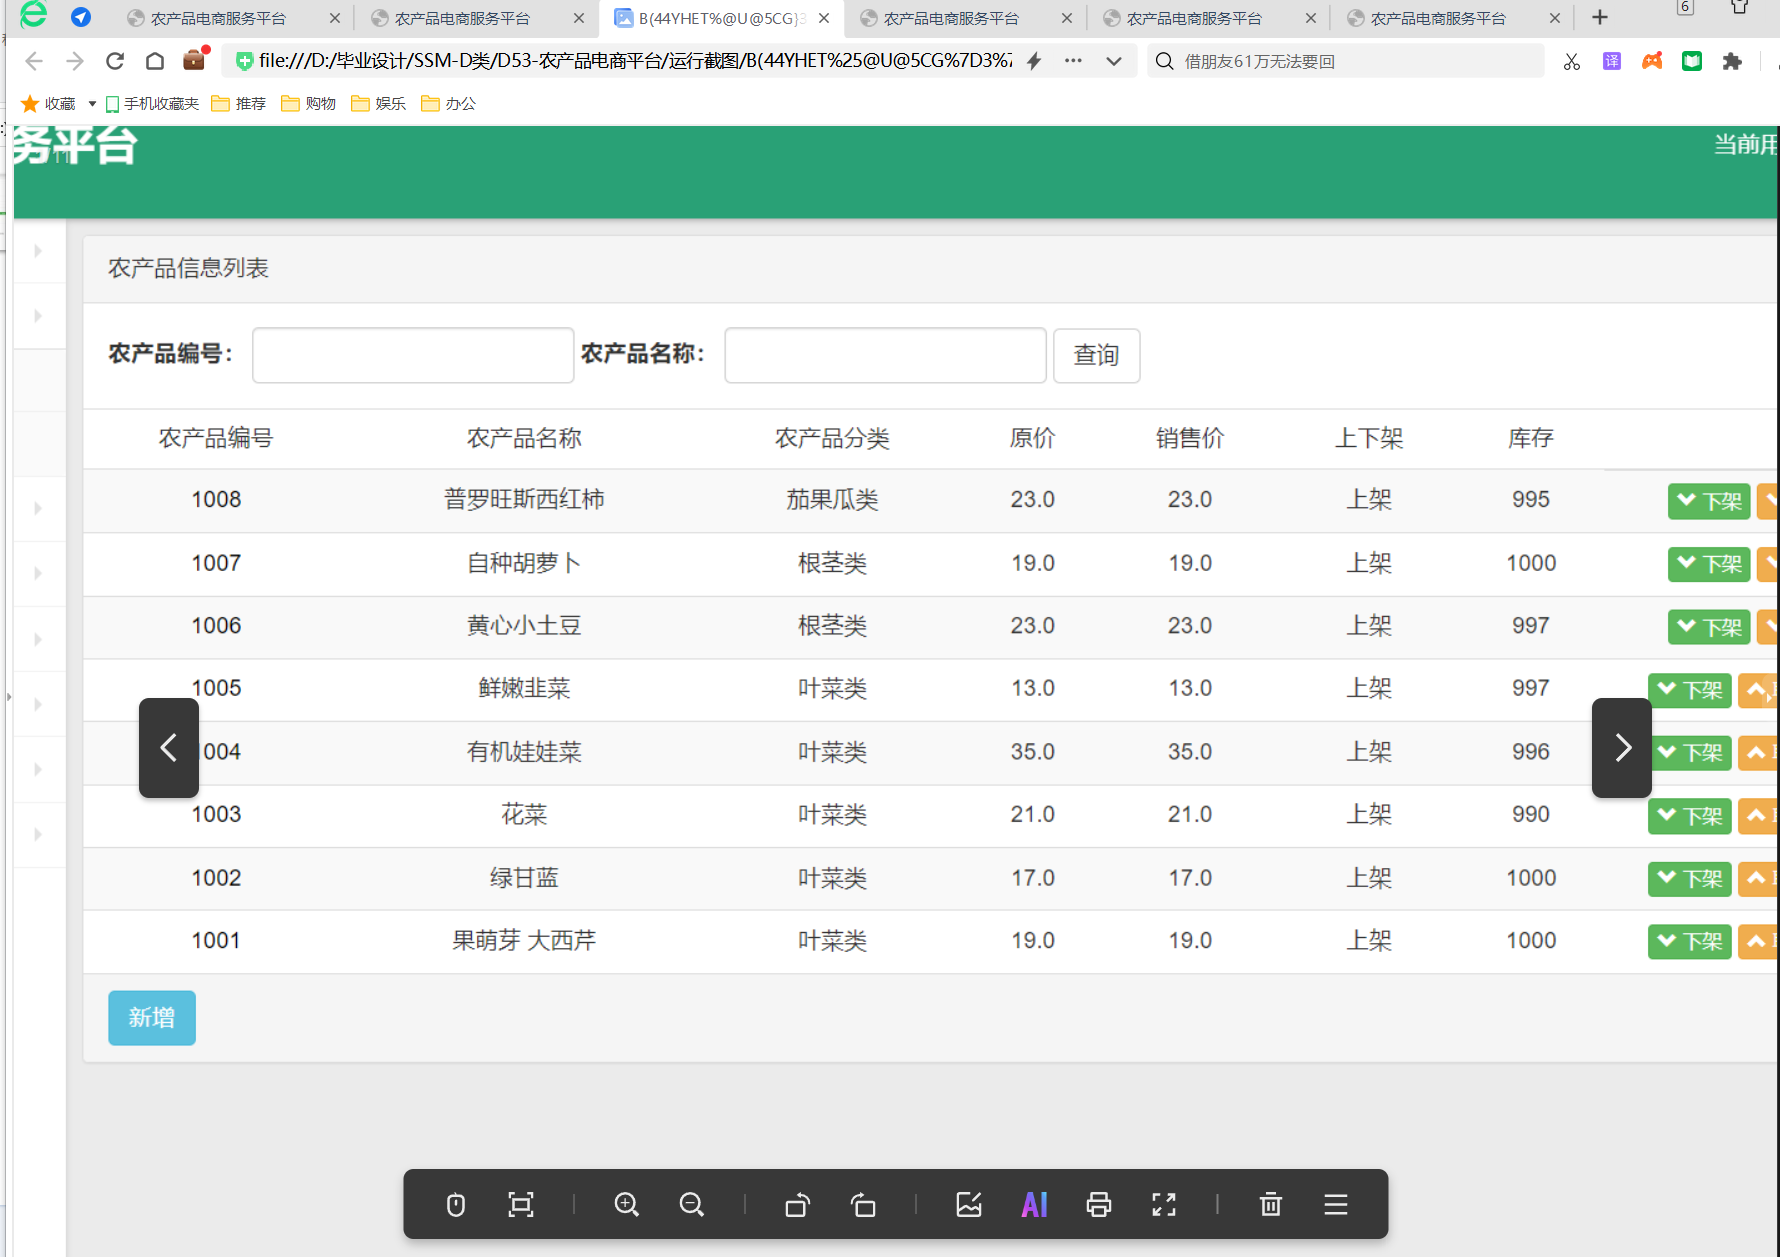Click the 农产品编号 input field

point(413,355)
